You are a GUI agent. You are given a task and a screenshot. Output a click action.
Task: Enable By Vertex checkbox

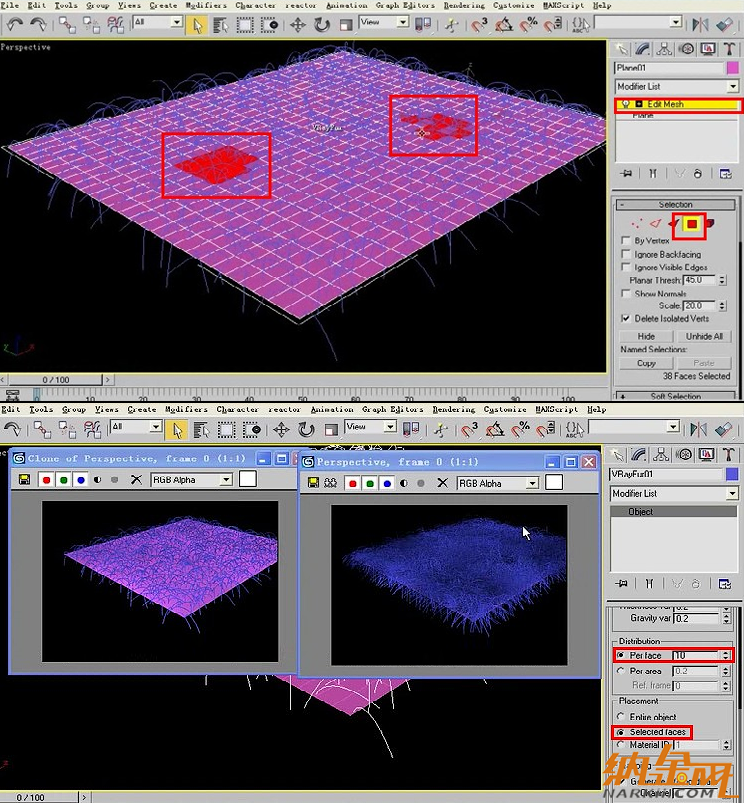point(625,240)
